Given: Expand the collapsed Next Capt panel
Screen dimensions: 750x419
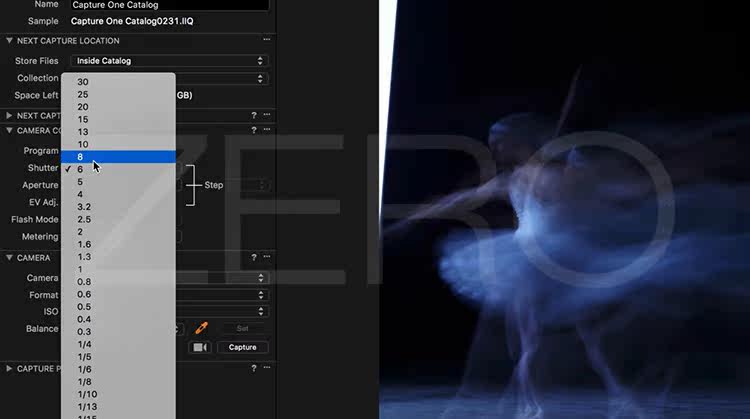Looking at the screenshot, I should tap(9, 115).
